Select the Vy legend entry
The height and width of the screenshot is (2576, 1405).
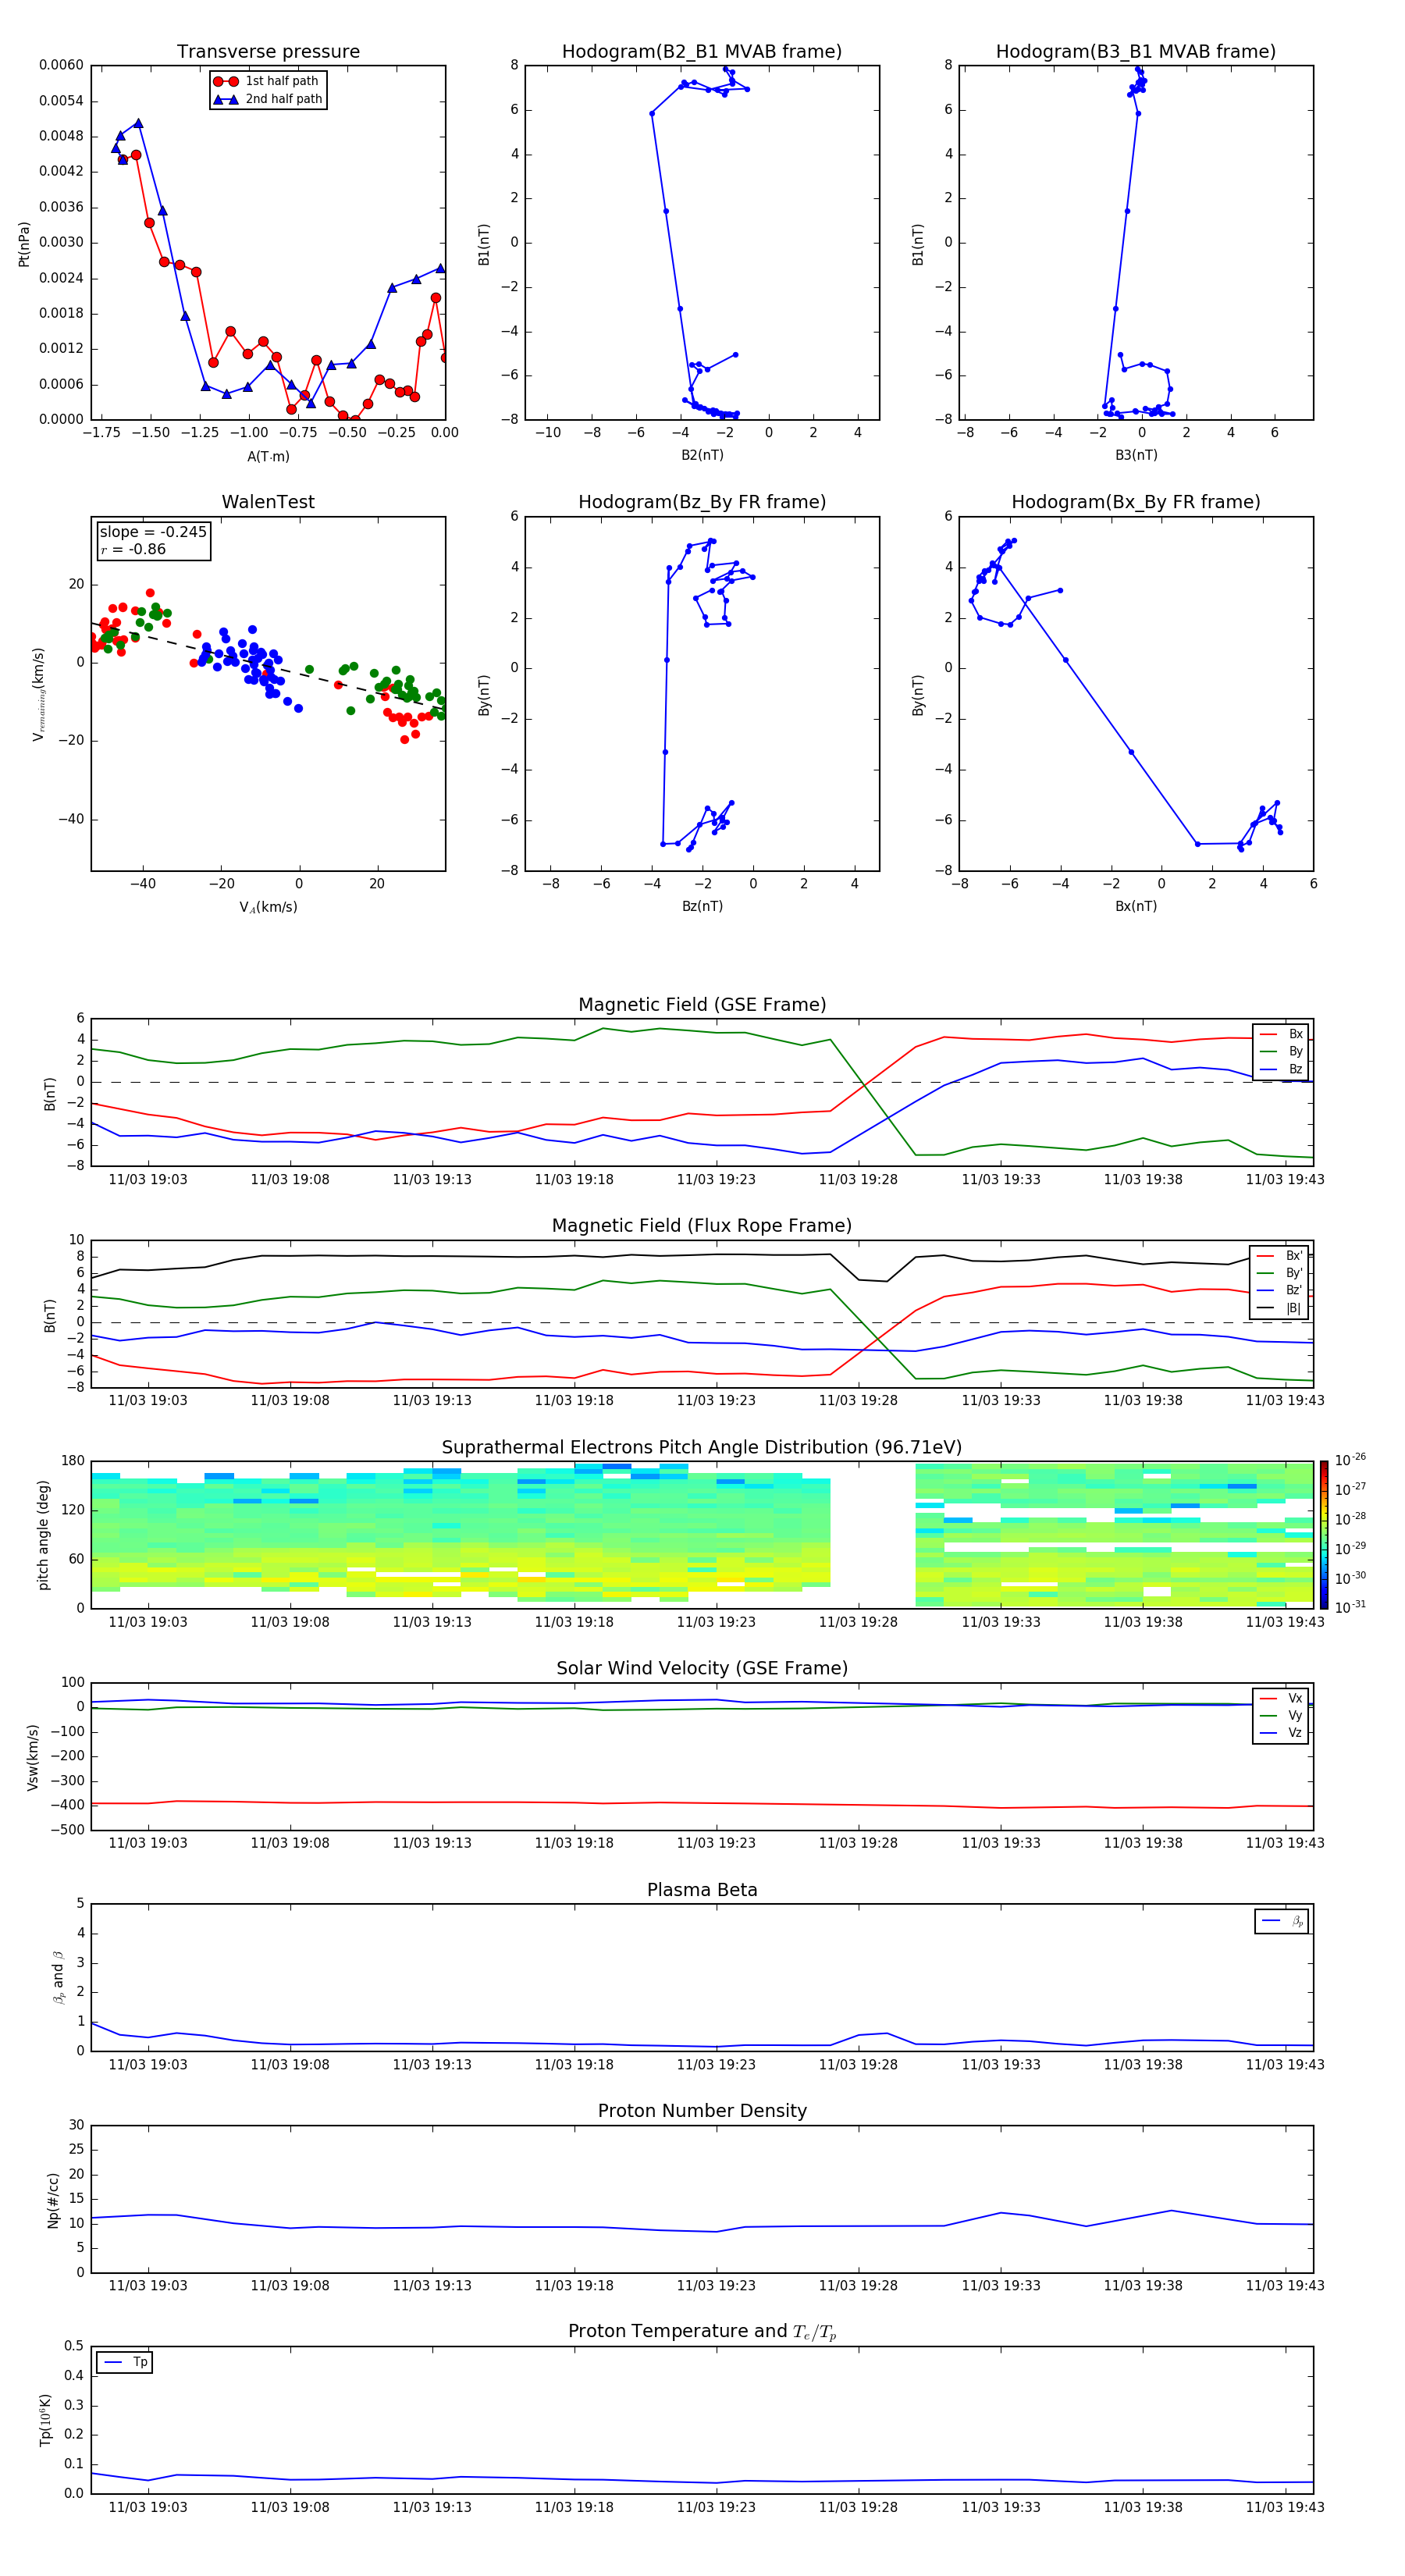[1281, 1715]
